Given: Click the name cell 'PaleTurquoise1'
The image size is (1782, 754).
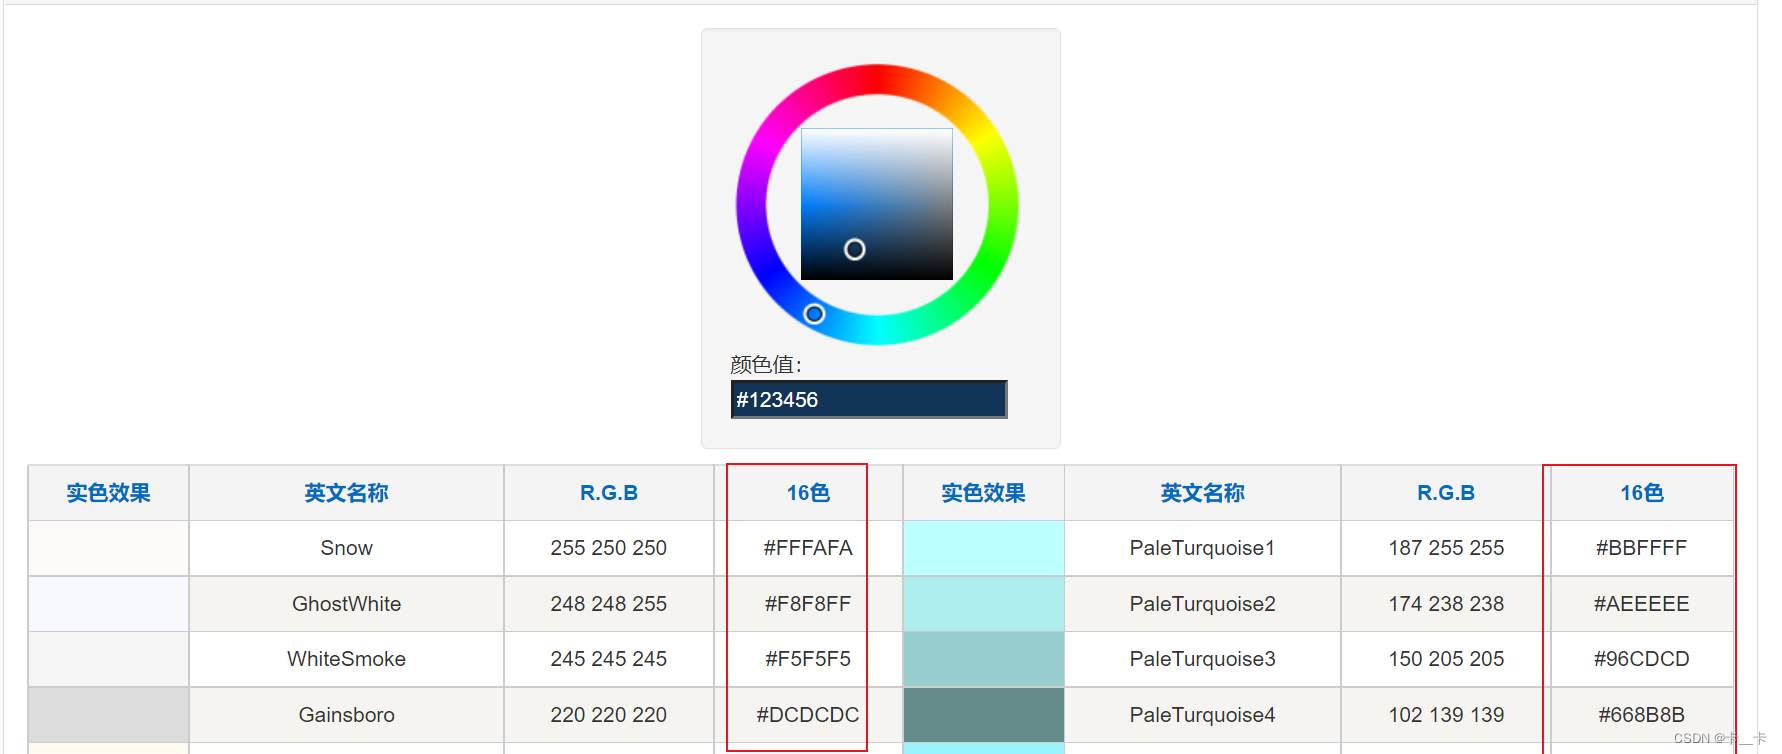Looking at the screenshot, I should (x=1202, y=548).
